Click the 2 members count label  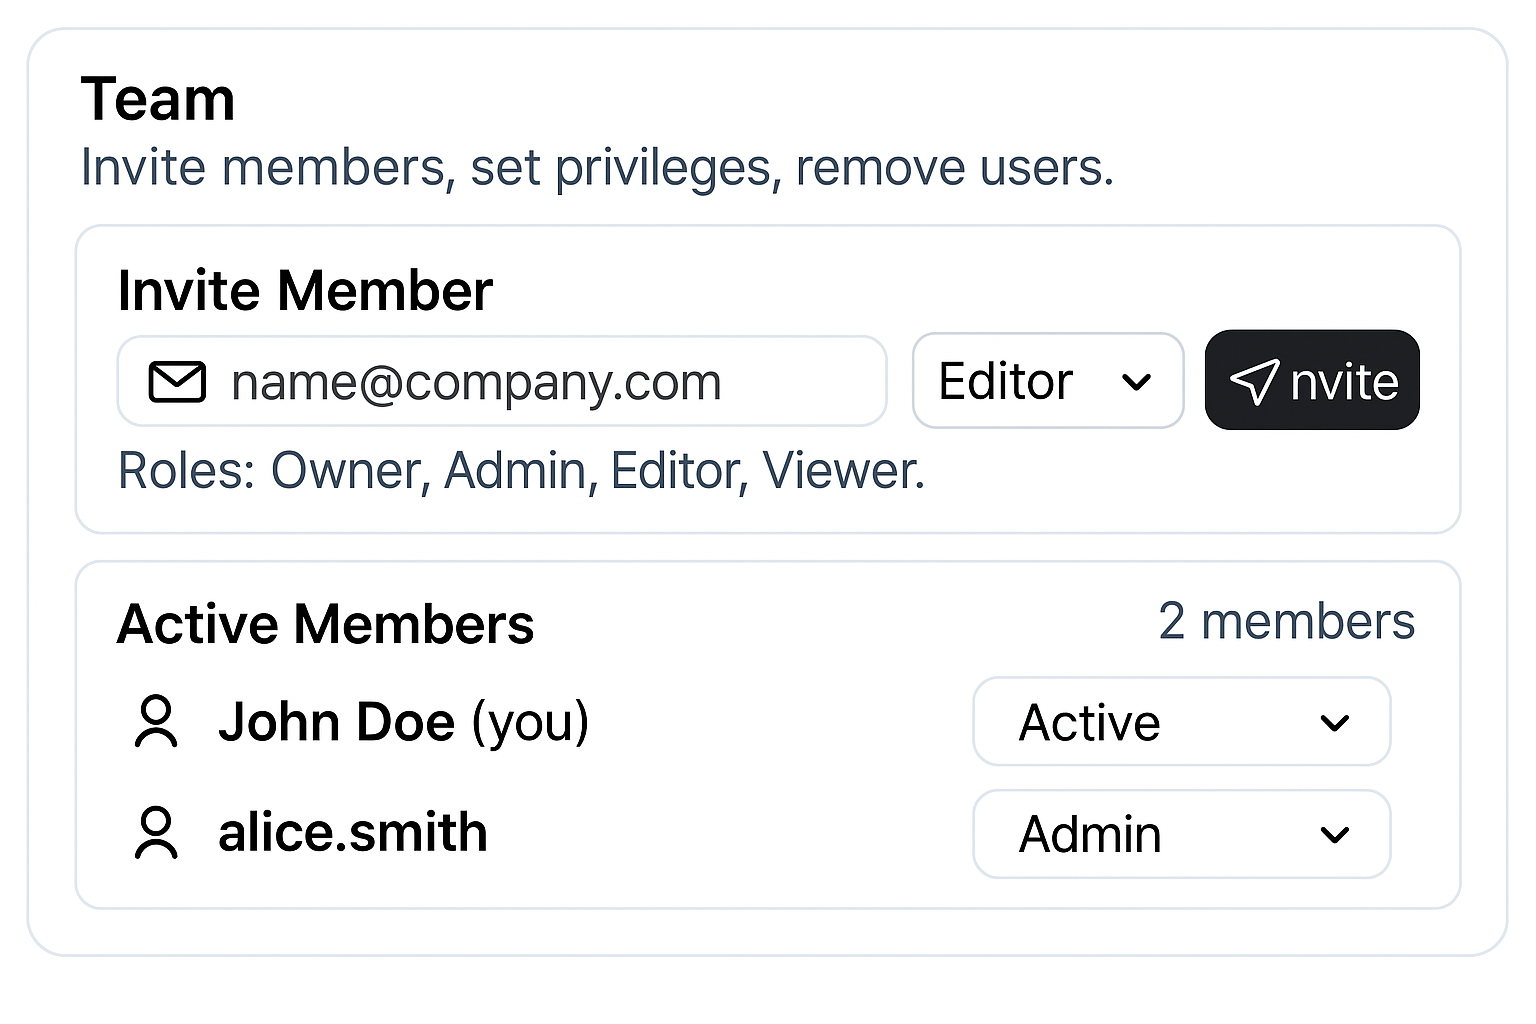point(1286,621)
